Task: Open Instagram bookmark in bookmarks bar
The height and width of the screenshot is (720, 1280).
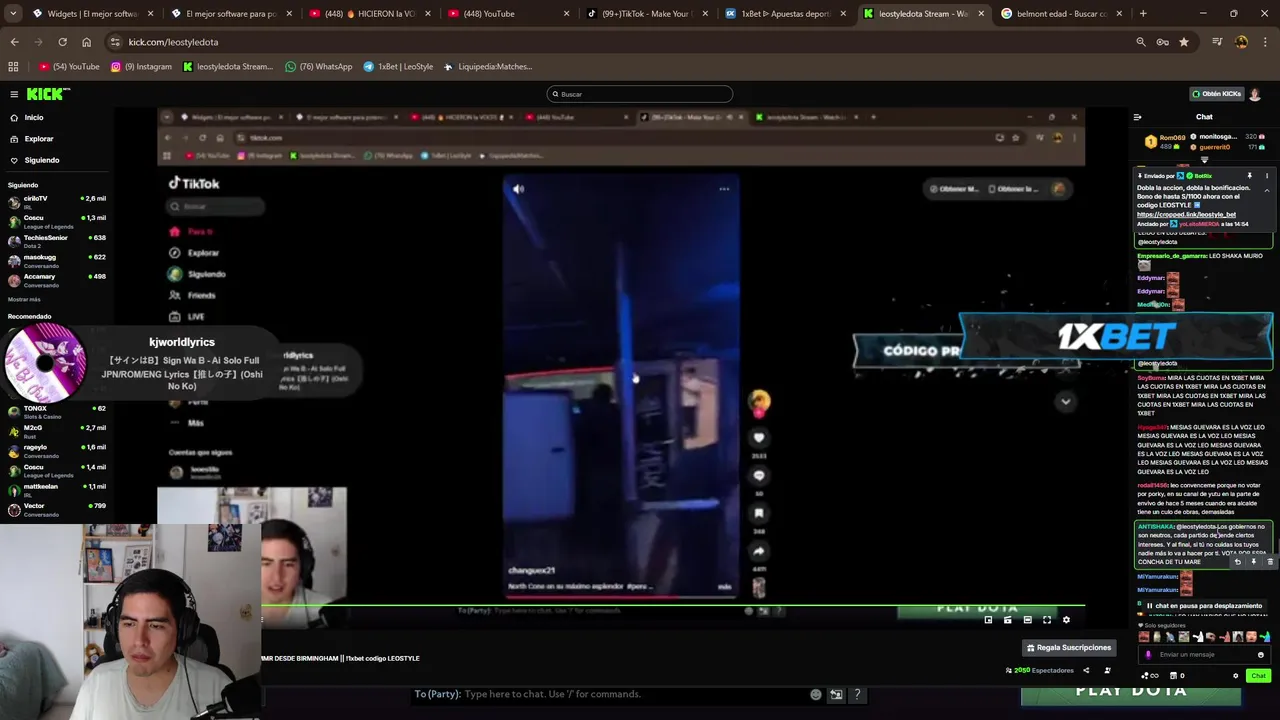Action: (142, 66)
